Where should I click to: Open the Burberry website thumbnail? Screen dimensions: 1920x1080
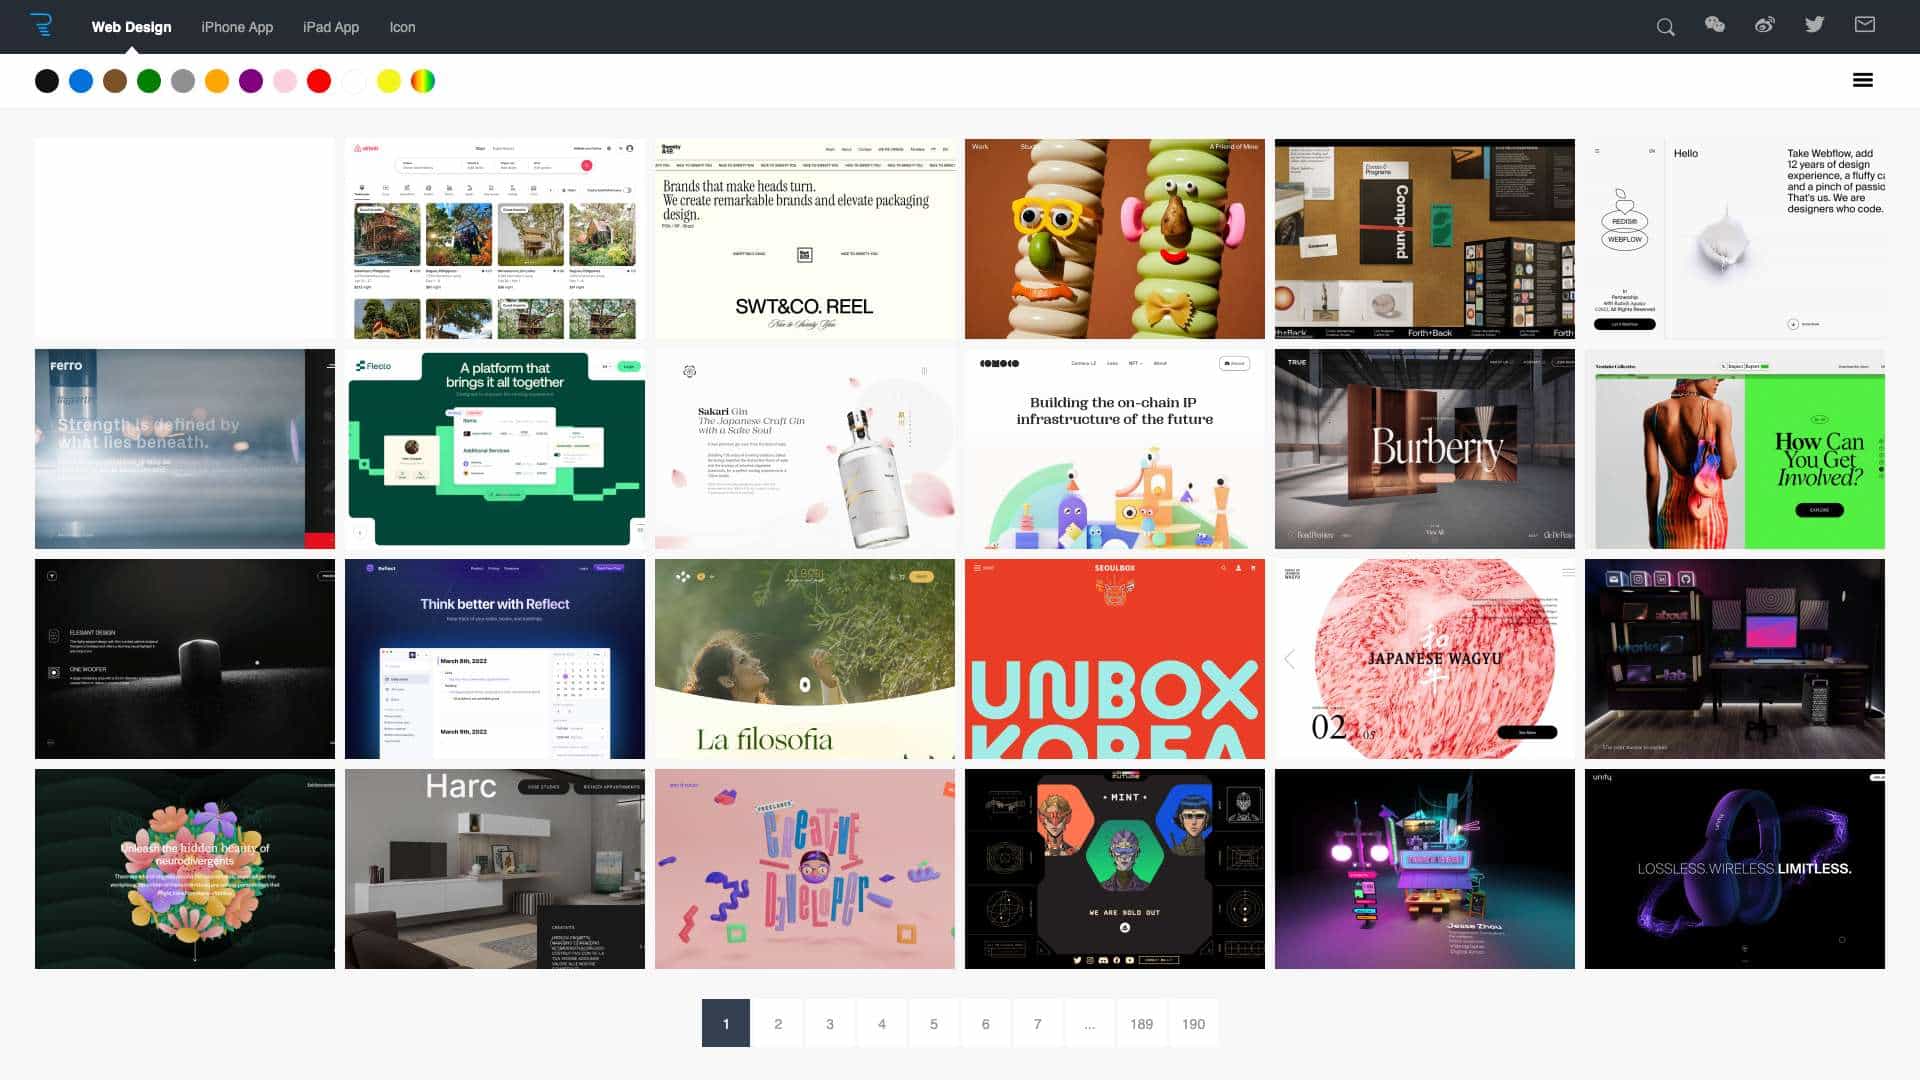pyautogui.click(x=1425, y=449)
